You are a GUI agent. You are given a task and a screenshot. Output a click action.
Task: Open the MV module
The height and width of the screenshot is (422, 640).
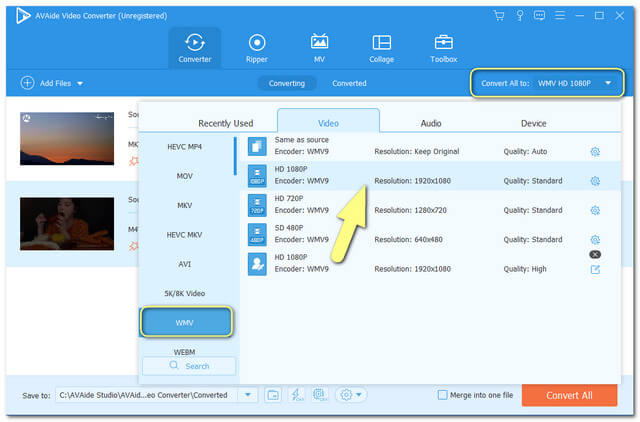(319, 48)
